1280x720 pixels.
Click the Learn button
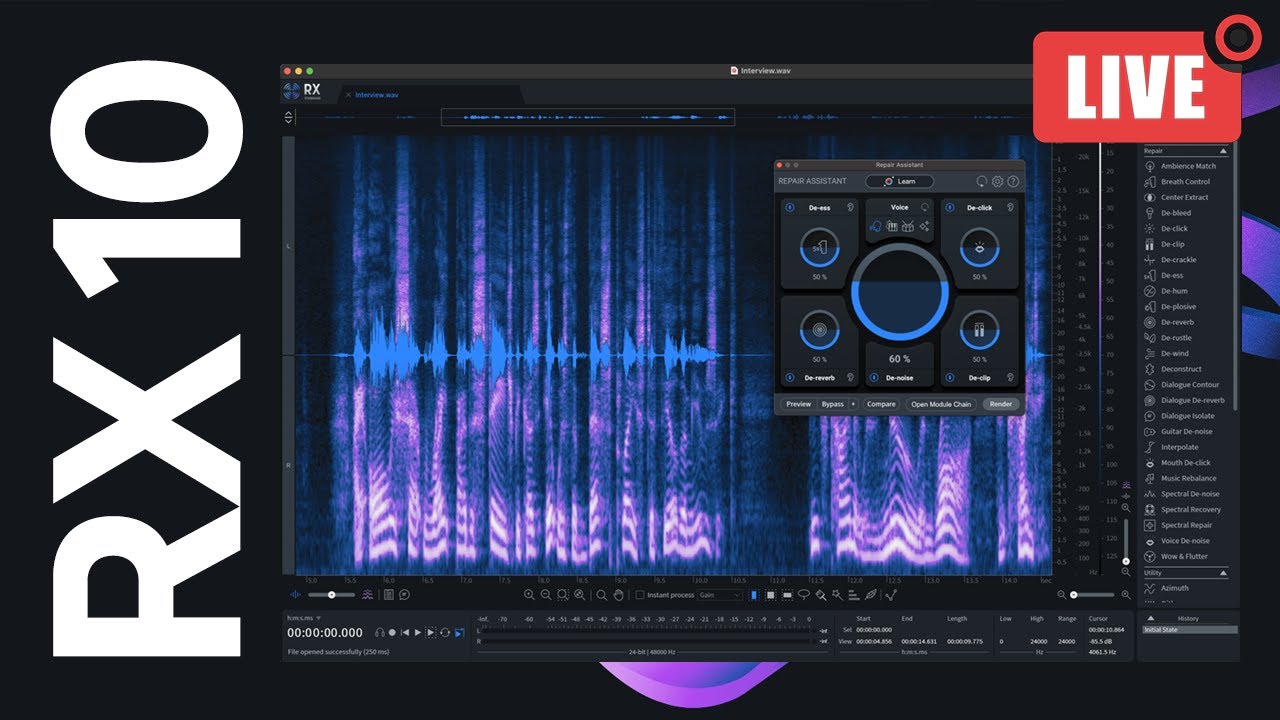coord(900,181)
